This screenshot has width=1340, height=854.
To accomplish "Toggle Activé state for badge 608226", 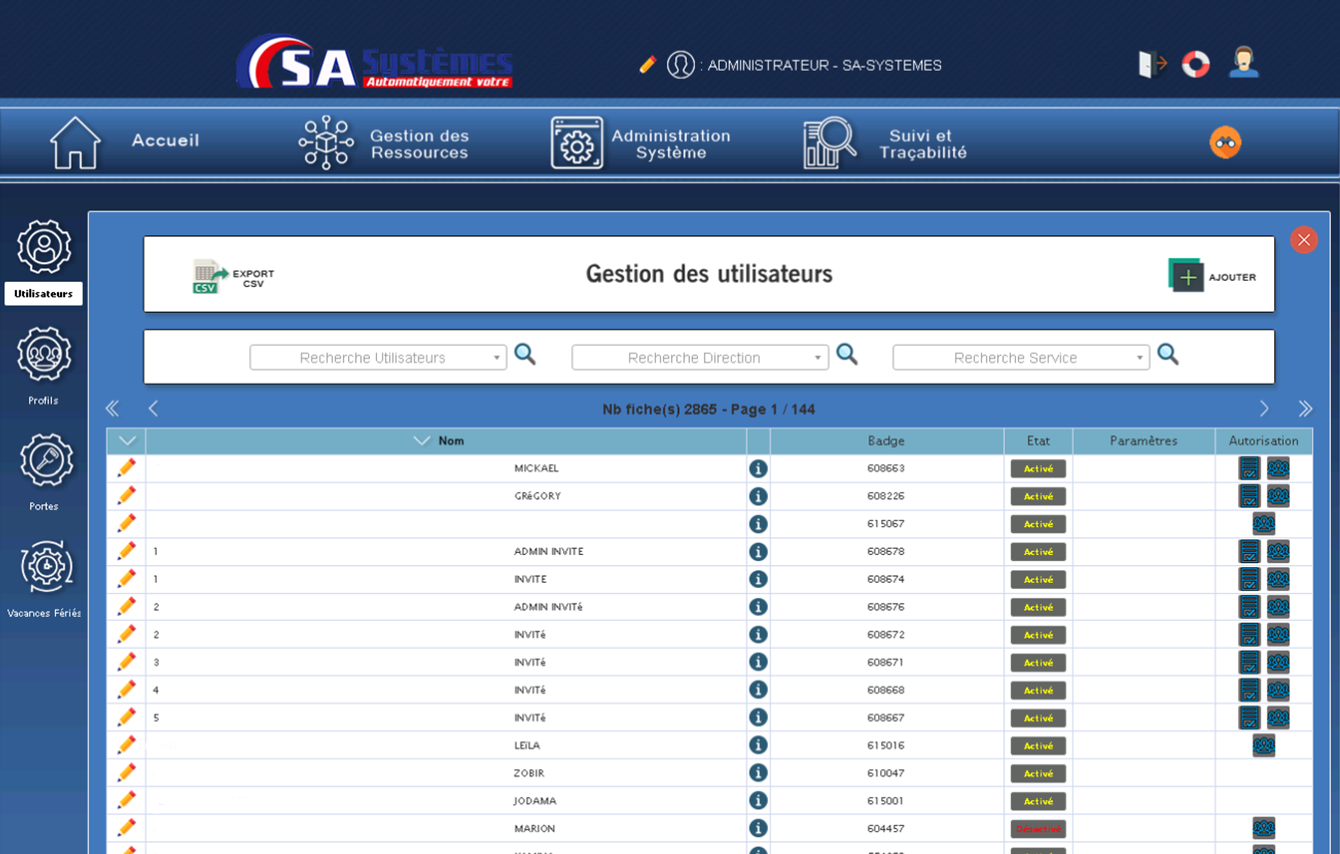I will click(x=1038, y=496).
